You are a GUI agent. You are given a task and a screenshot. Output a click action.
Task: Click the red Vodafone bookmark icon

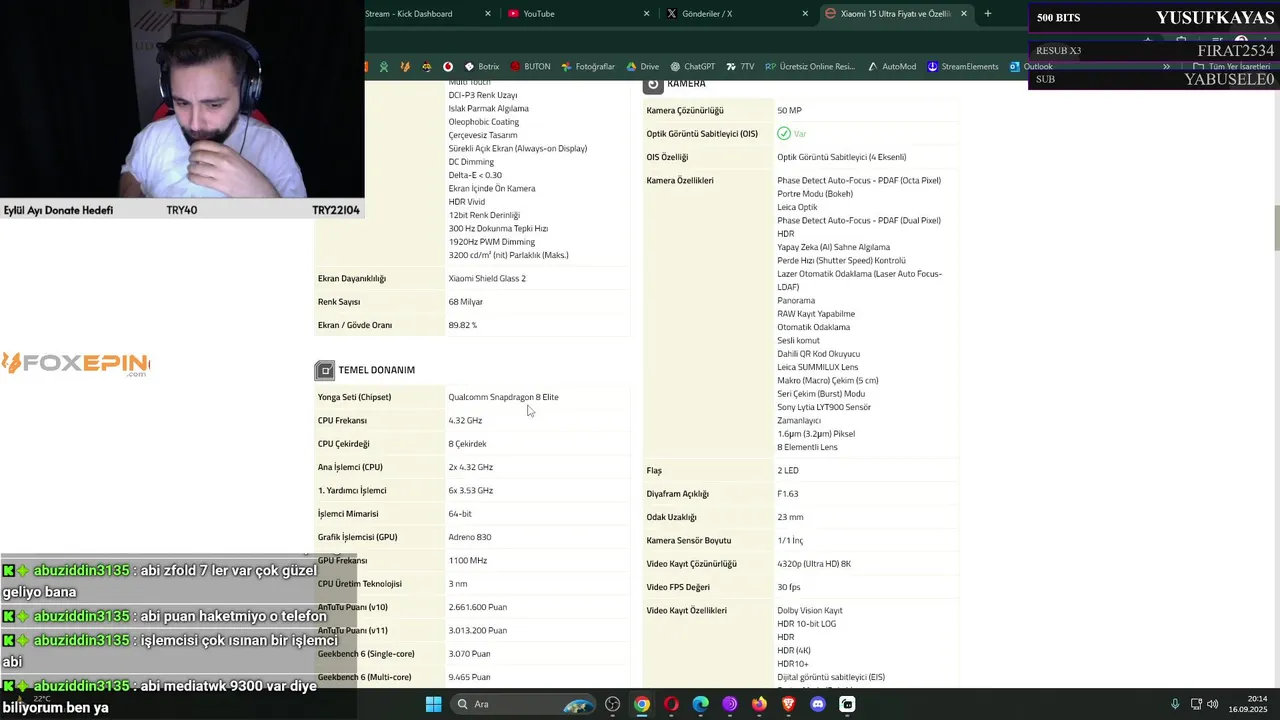[448, 67]
